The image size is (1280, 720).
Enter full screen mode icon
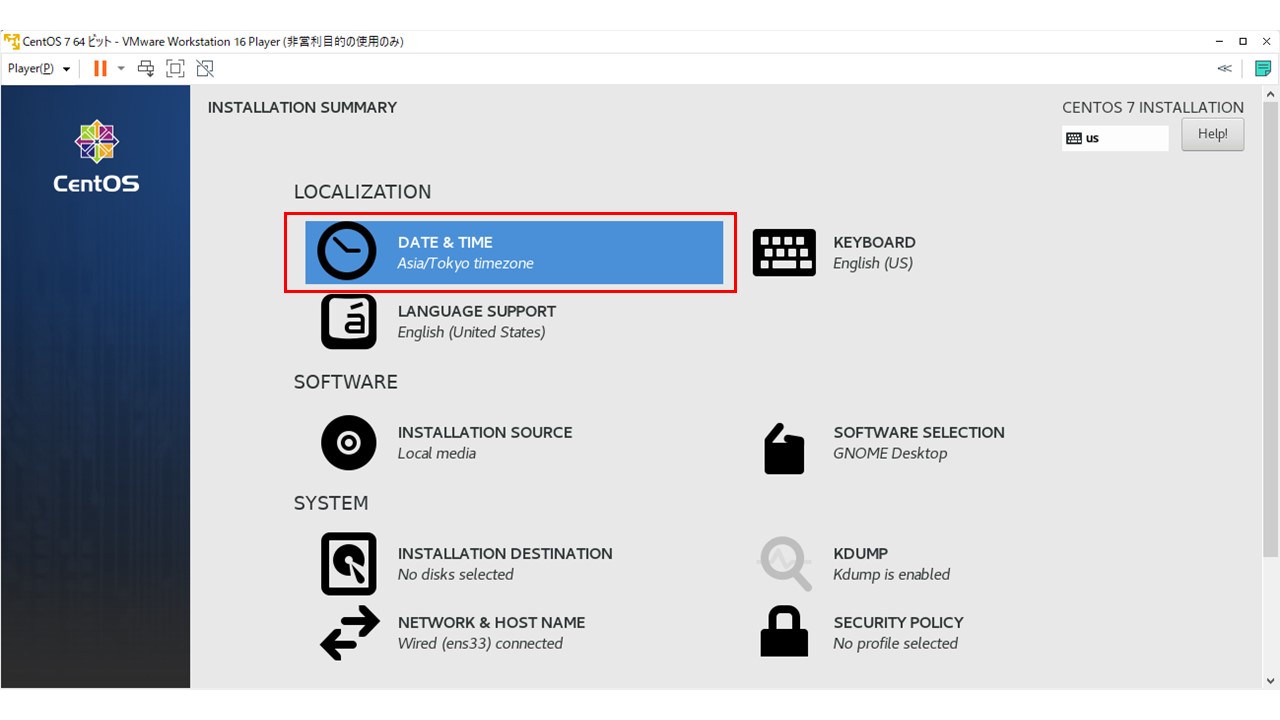pos(175,68)
